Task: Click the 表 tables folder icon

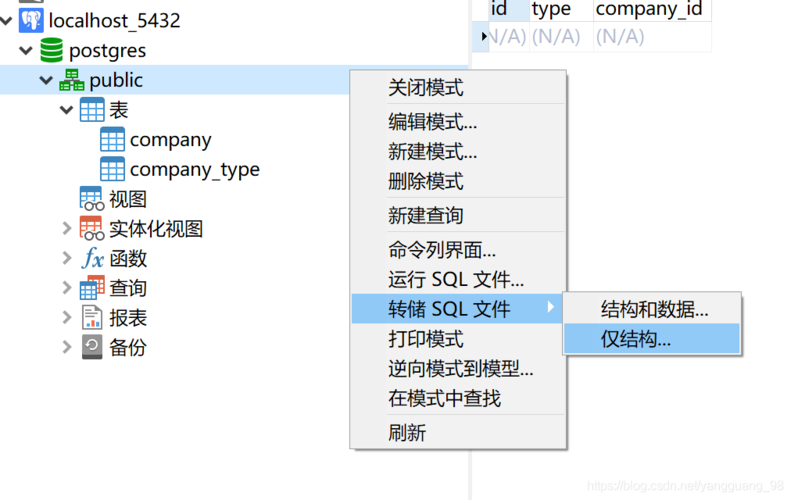Action: 92,110
